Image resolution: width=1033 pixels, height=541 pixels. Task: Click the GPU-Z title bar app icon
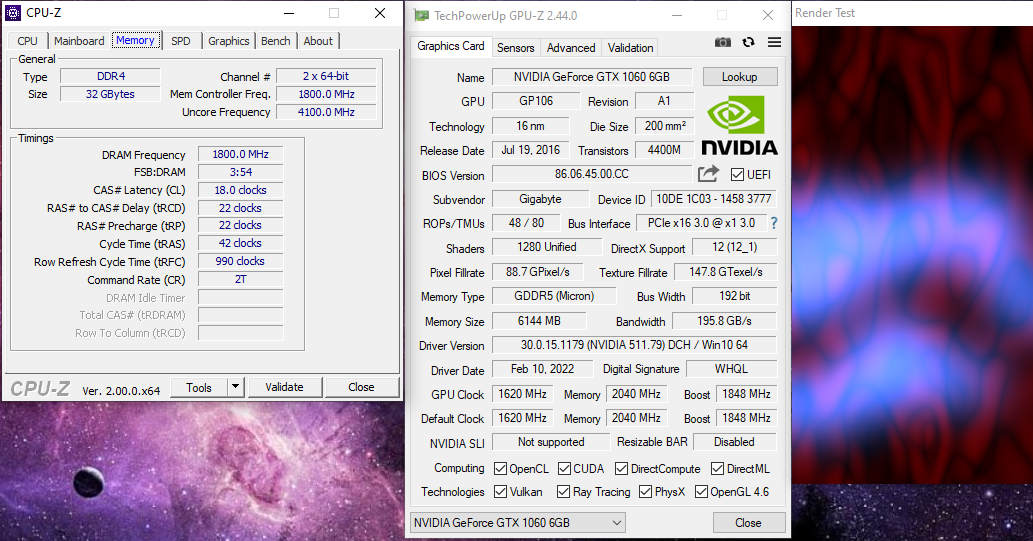421,15
